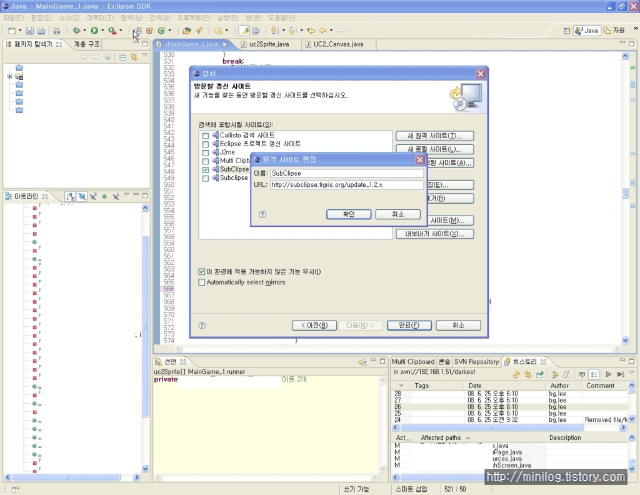Click the Debug bug icon in toolbar
The height and width of the screenshot is (495, 640).
76,31
